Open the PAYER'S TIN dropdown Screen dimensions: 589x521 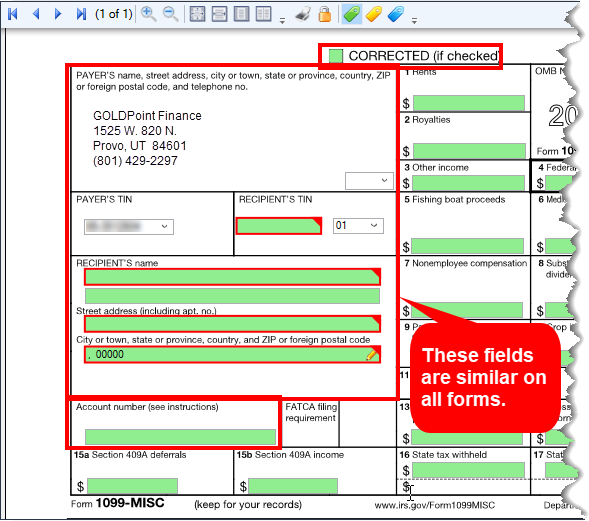pyautogui.click(x=129, y=227)
